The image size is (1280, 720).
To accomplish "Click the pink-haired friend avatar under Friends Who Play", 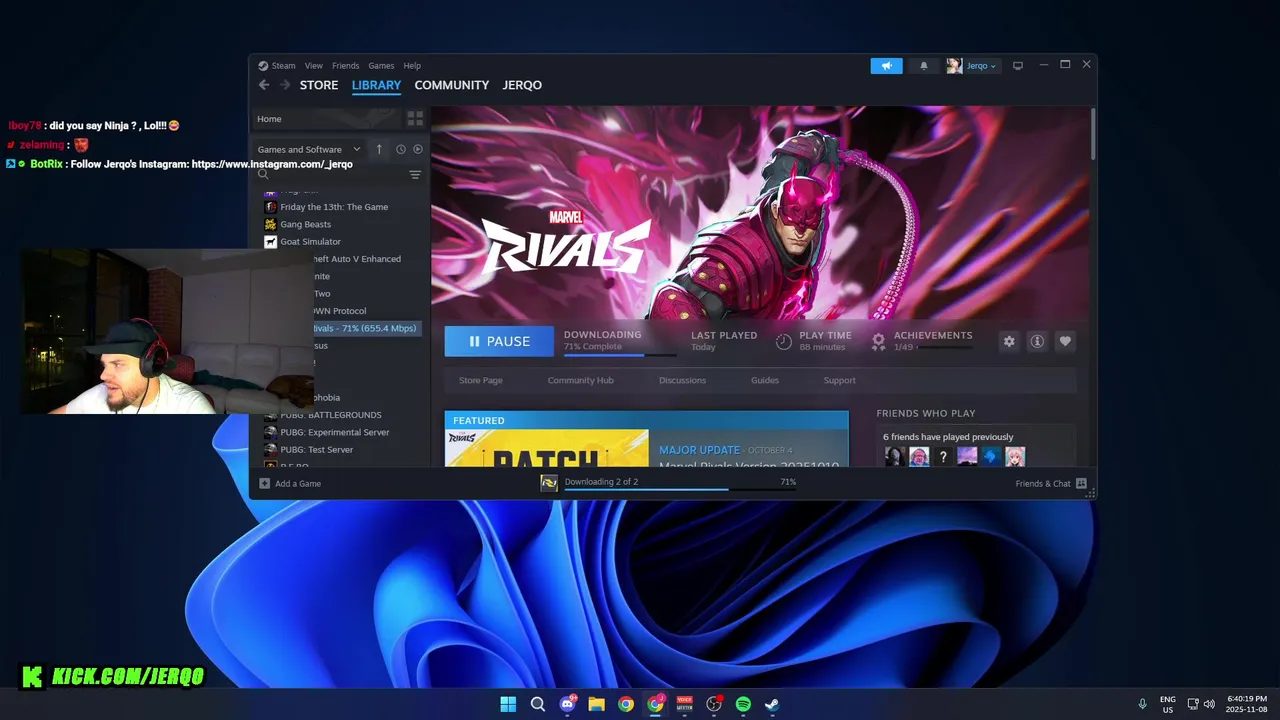I will 1015,457.
